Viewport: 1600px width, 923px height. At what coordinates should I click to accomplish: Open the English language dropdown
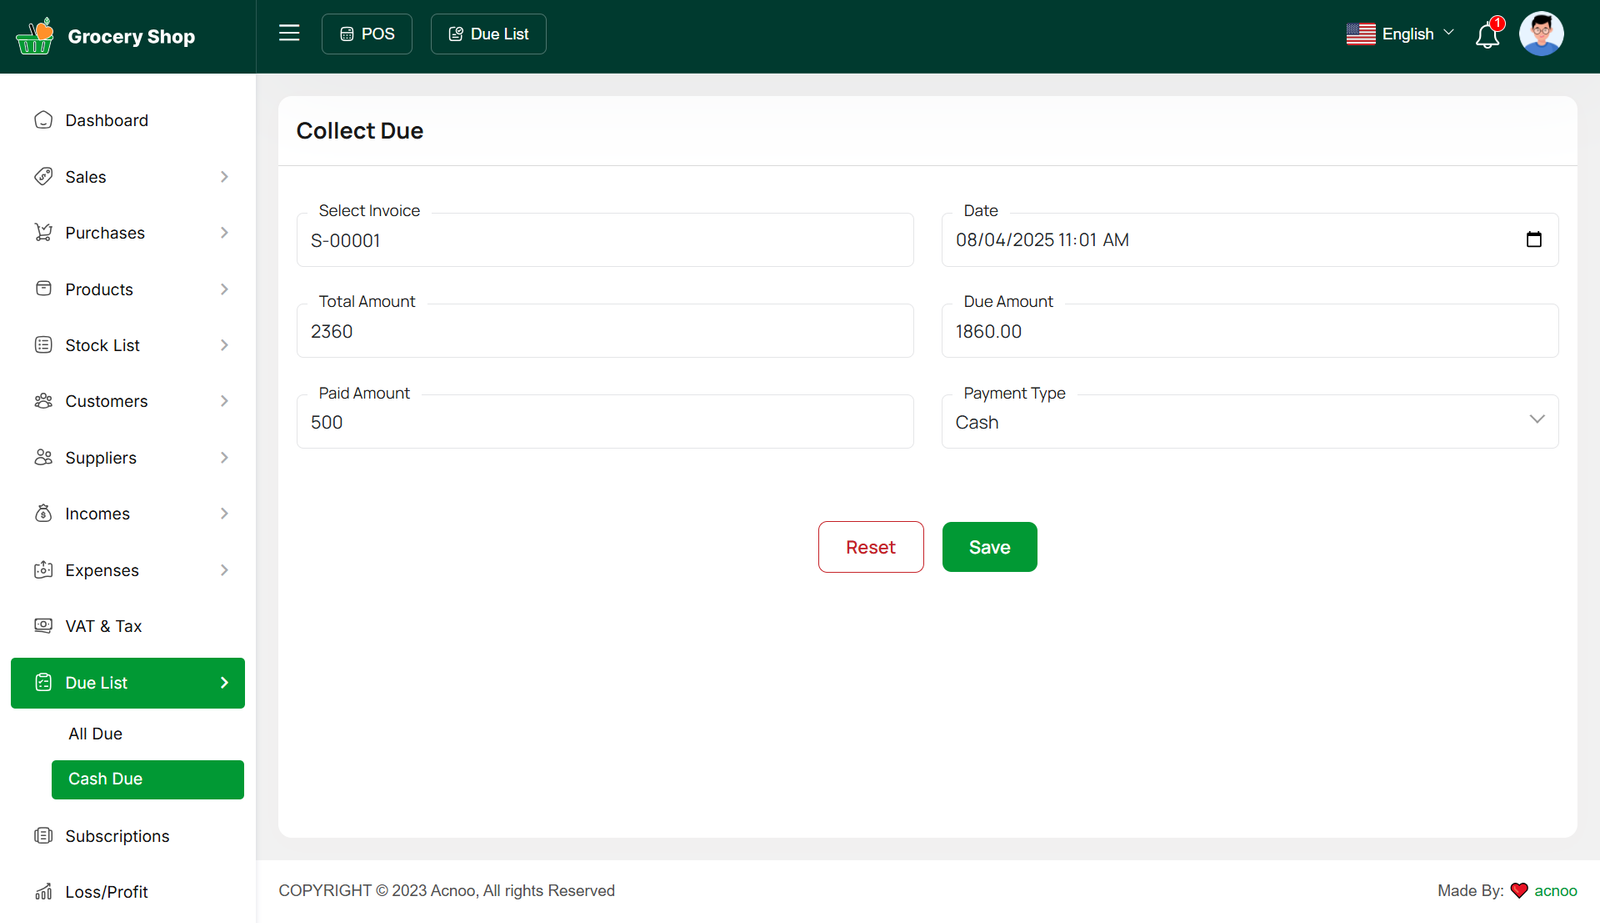point(1400,34)
